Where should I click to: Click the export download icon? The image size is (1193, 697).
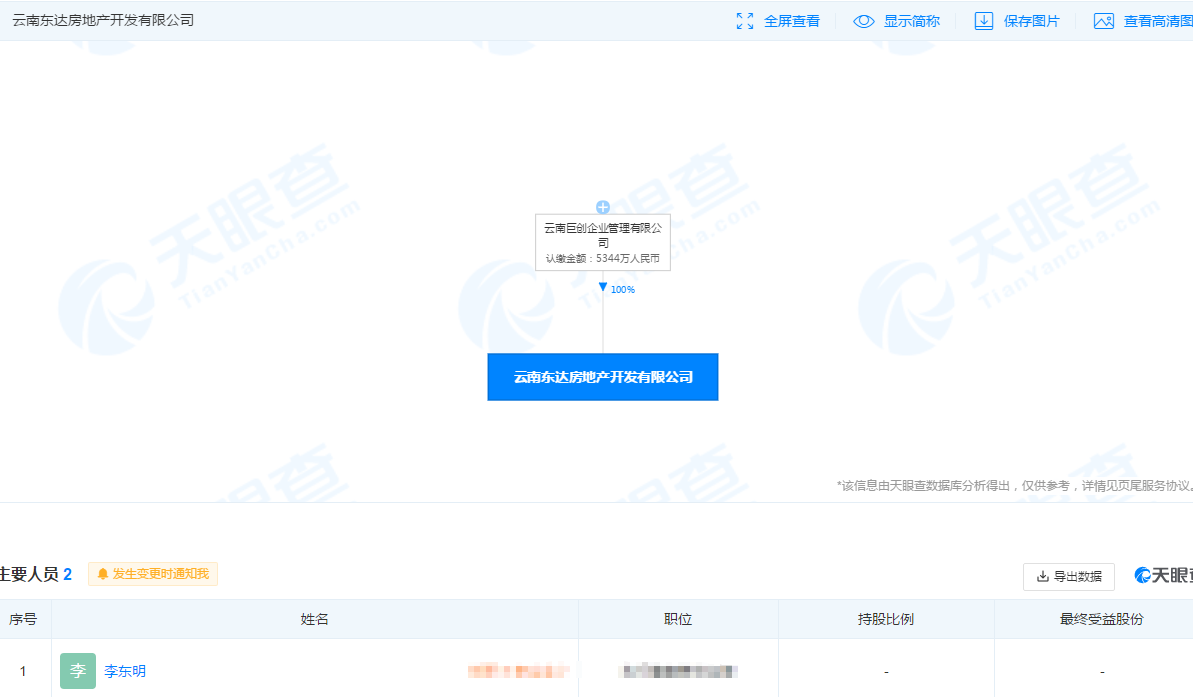[1043, 577]
